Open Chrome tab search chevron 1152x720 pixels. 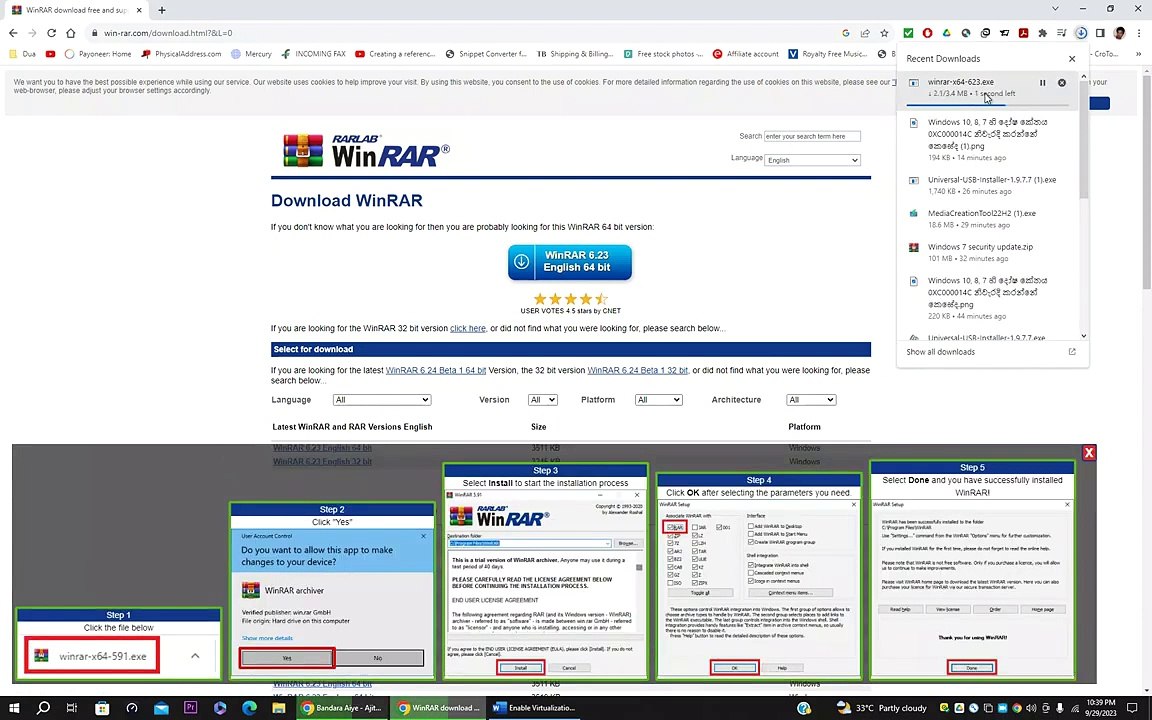pyautogui.click(x=1055, y=10)
